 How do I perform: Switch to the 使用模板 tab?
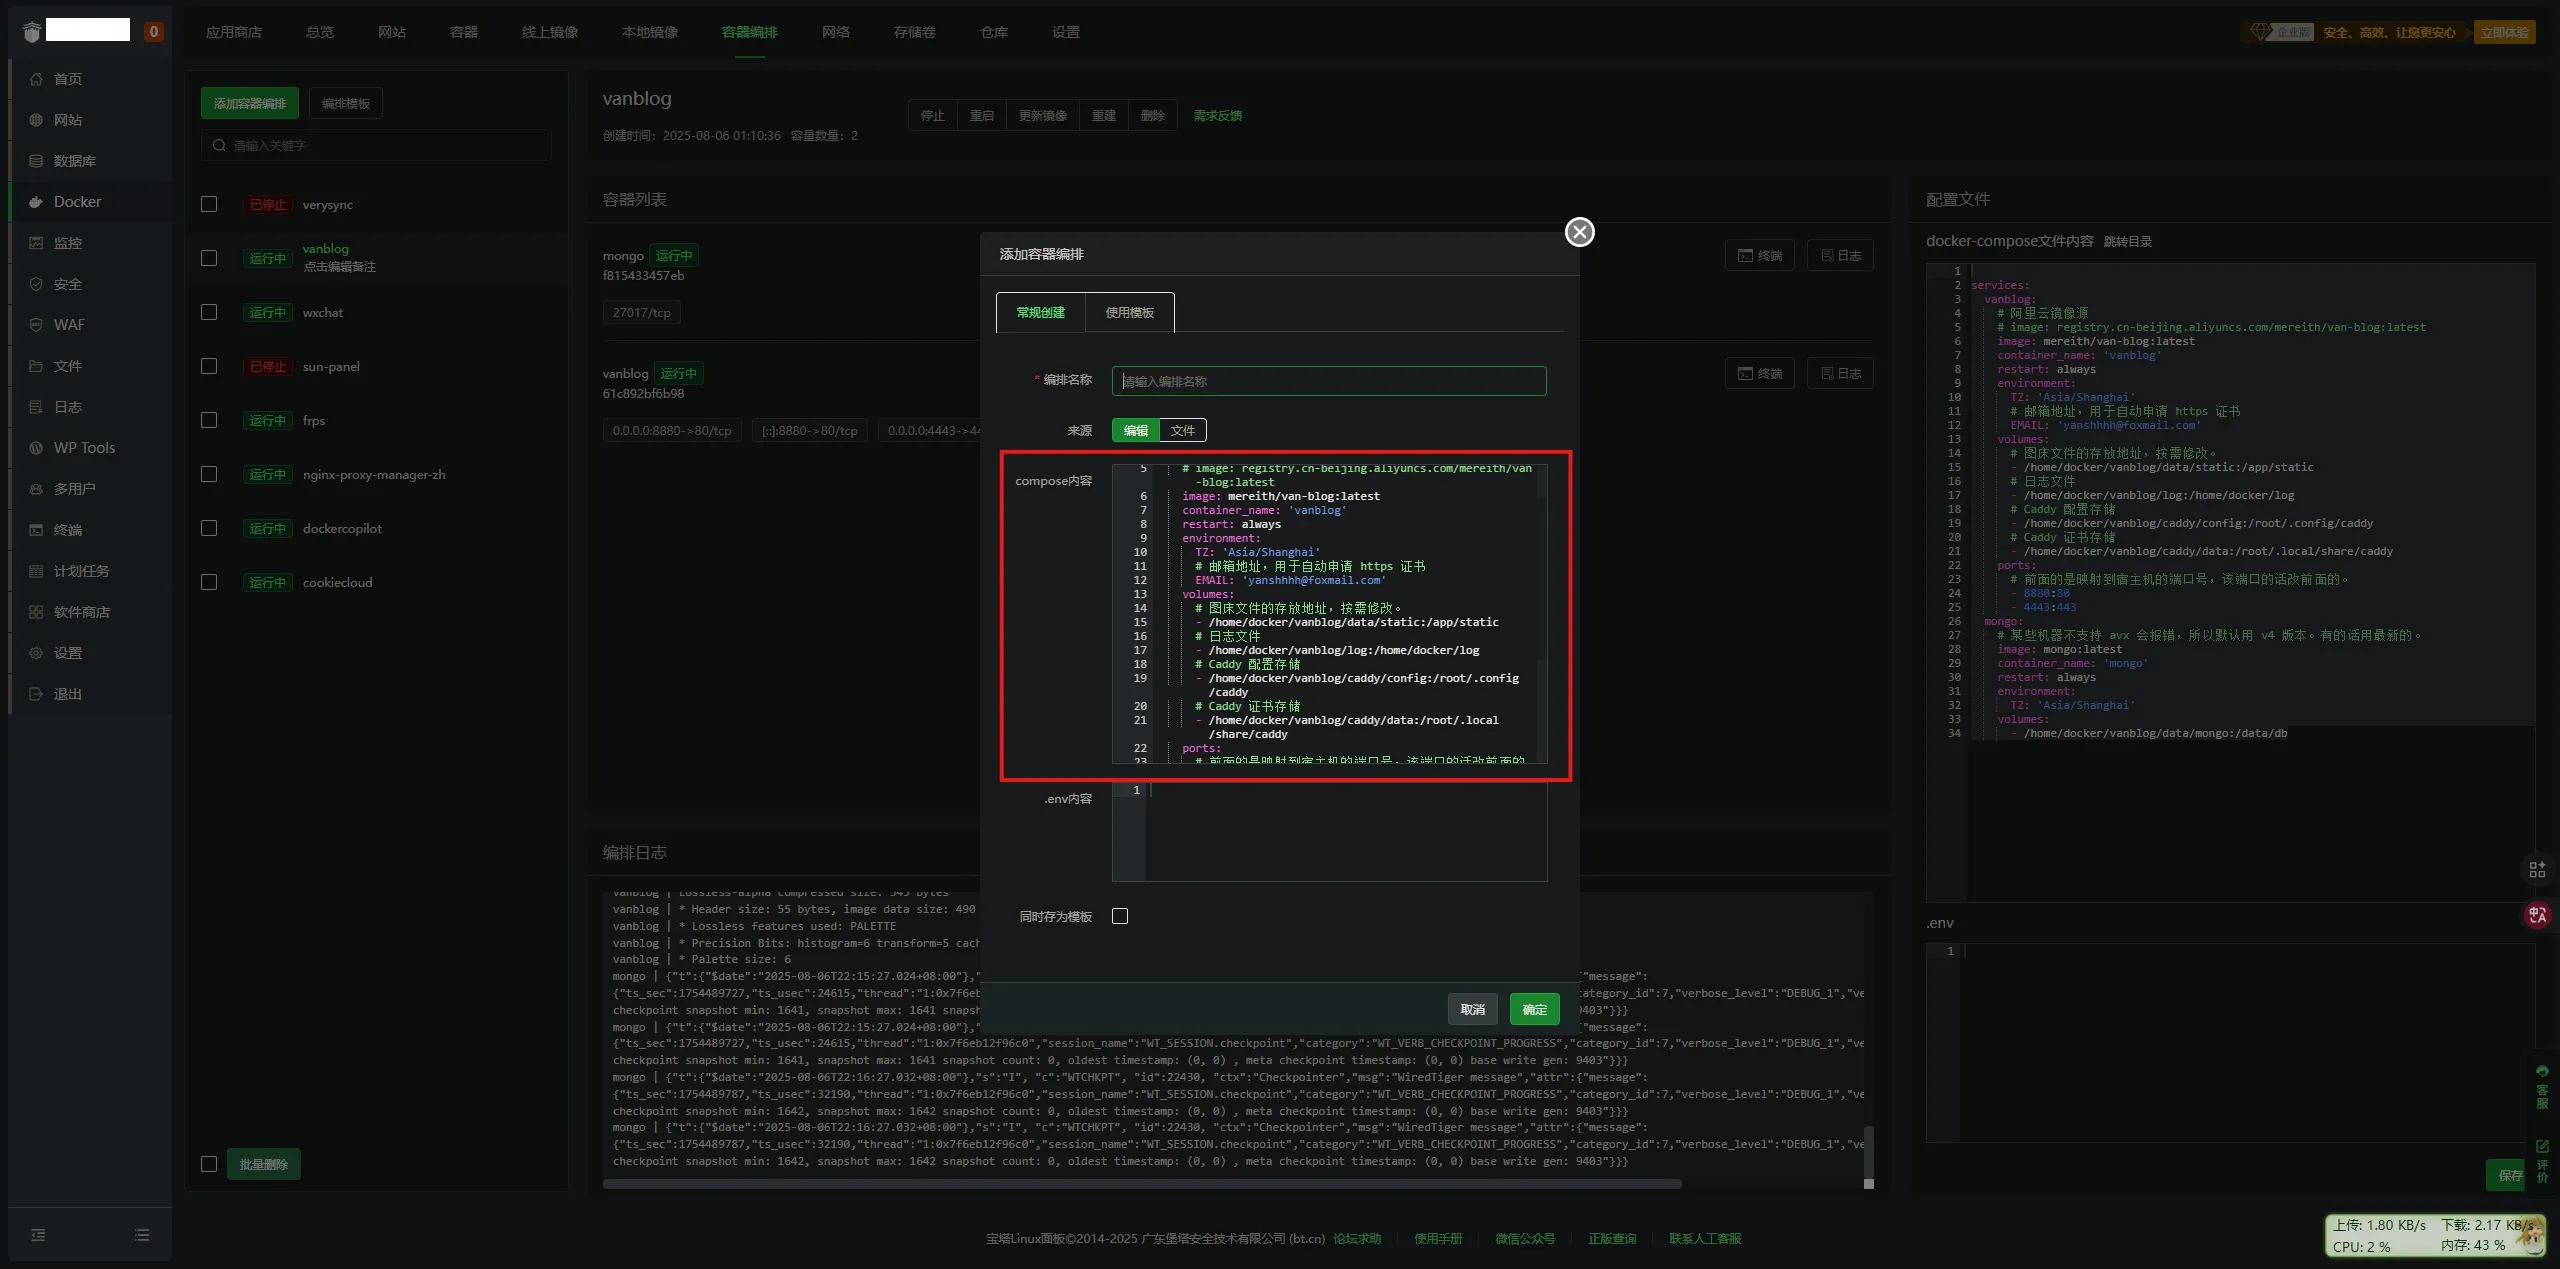[1130, 312]
